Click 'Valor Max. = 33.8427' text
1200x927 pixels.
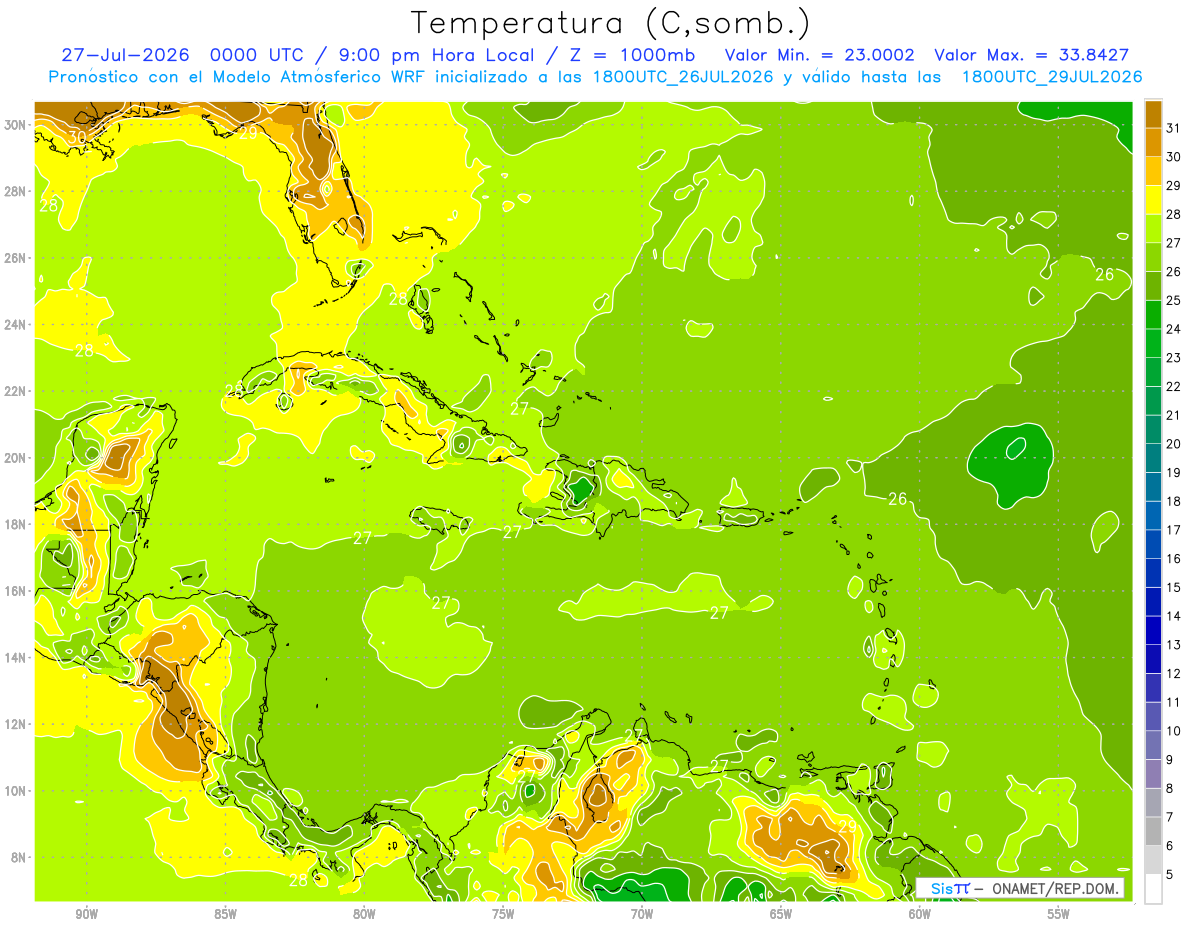coord(1032,55)
